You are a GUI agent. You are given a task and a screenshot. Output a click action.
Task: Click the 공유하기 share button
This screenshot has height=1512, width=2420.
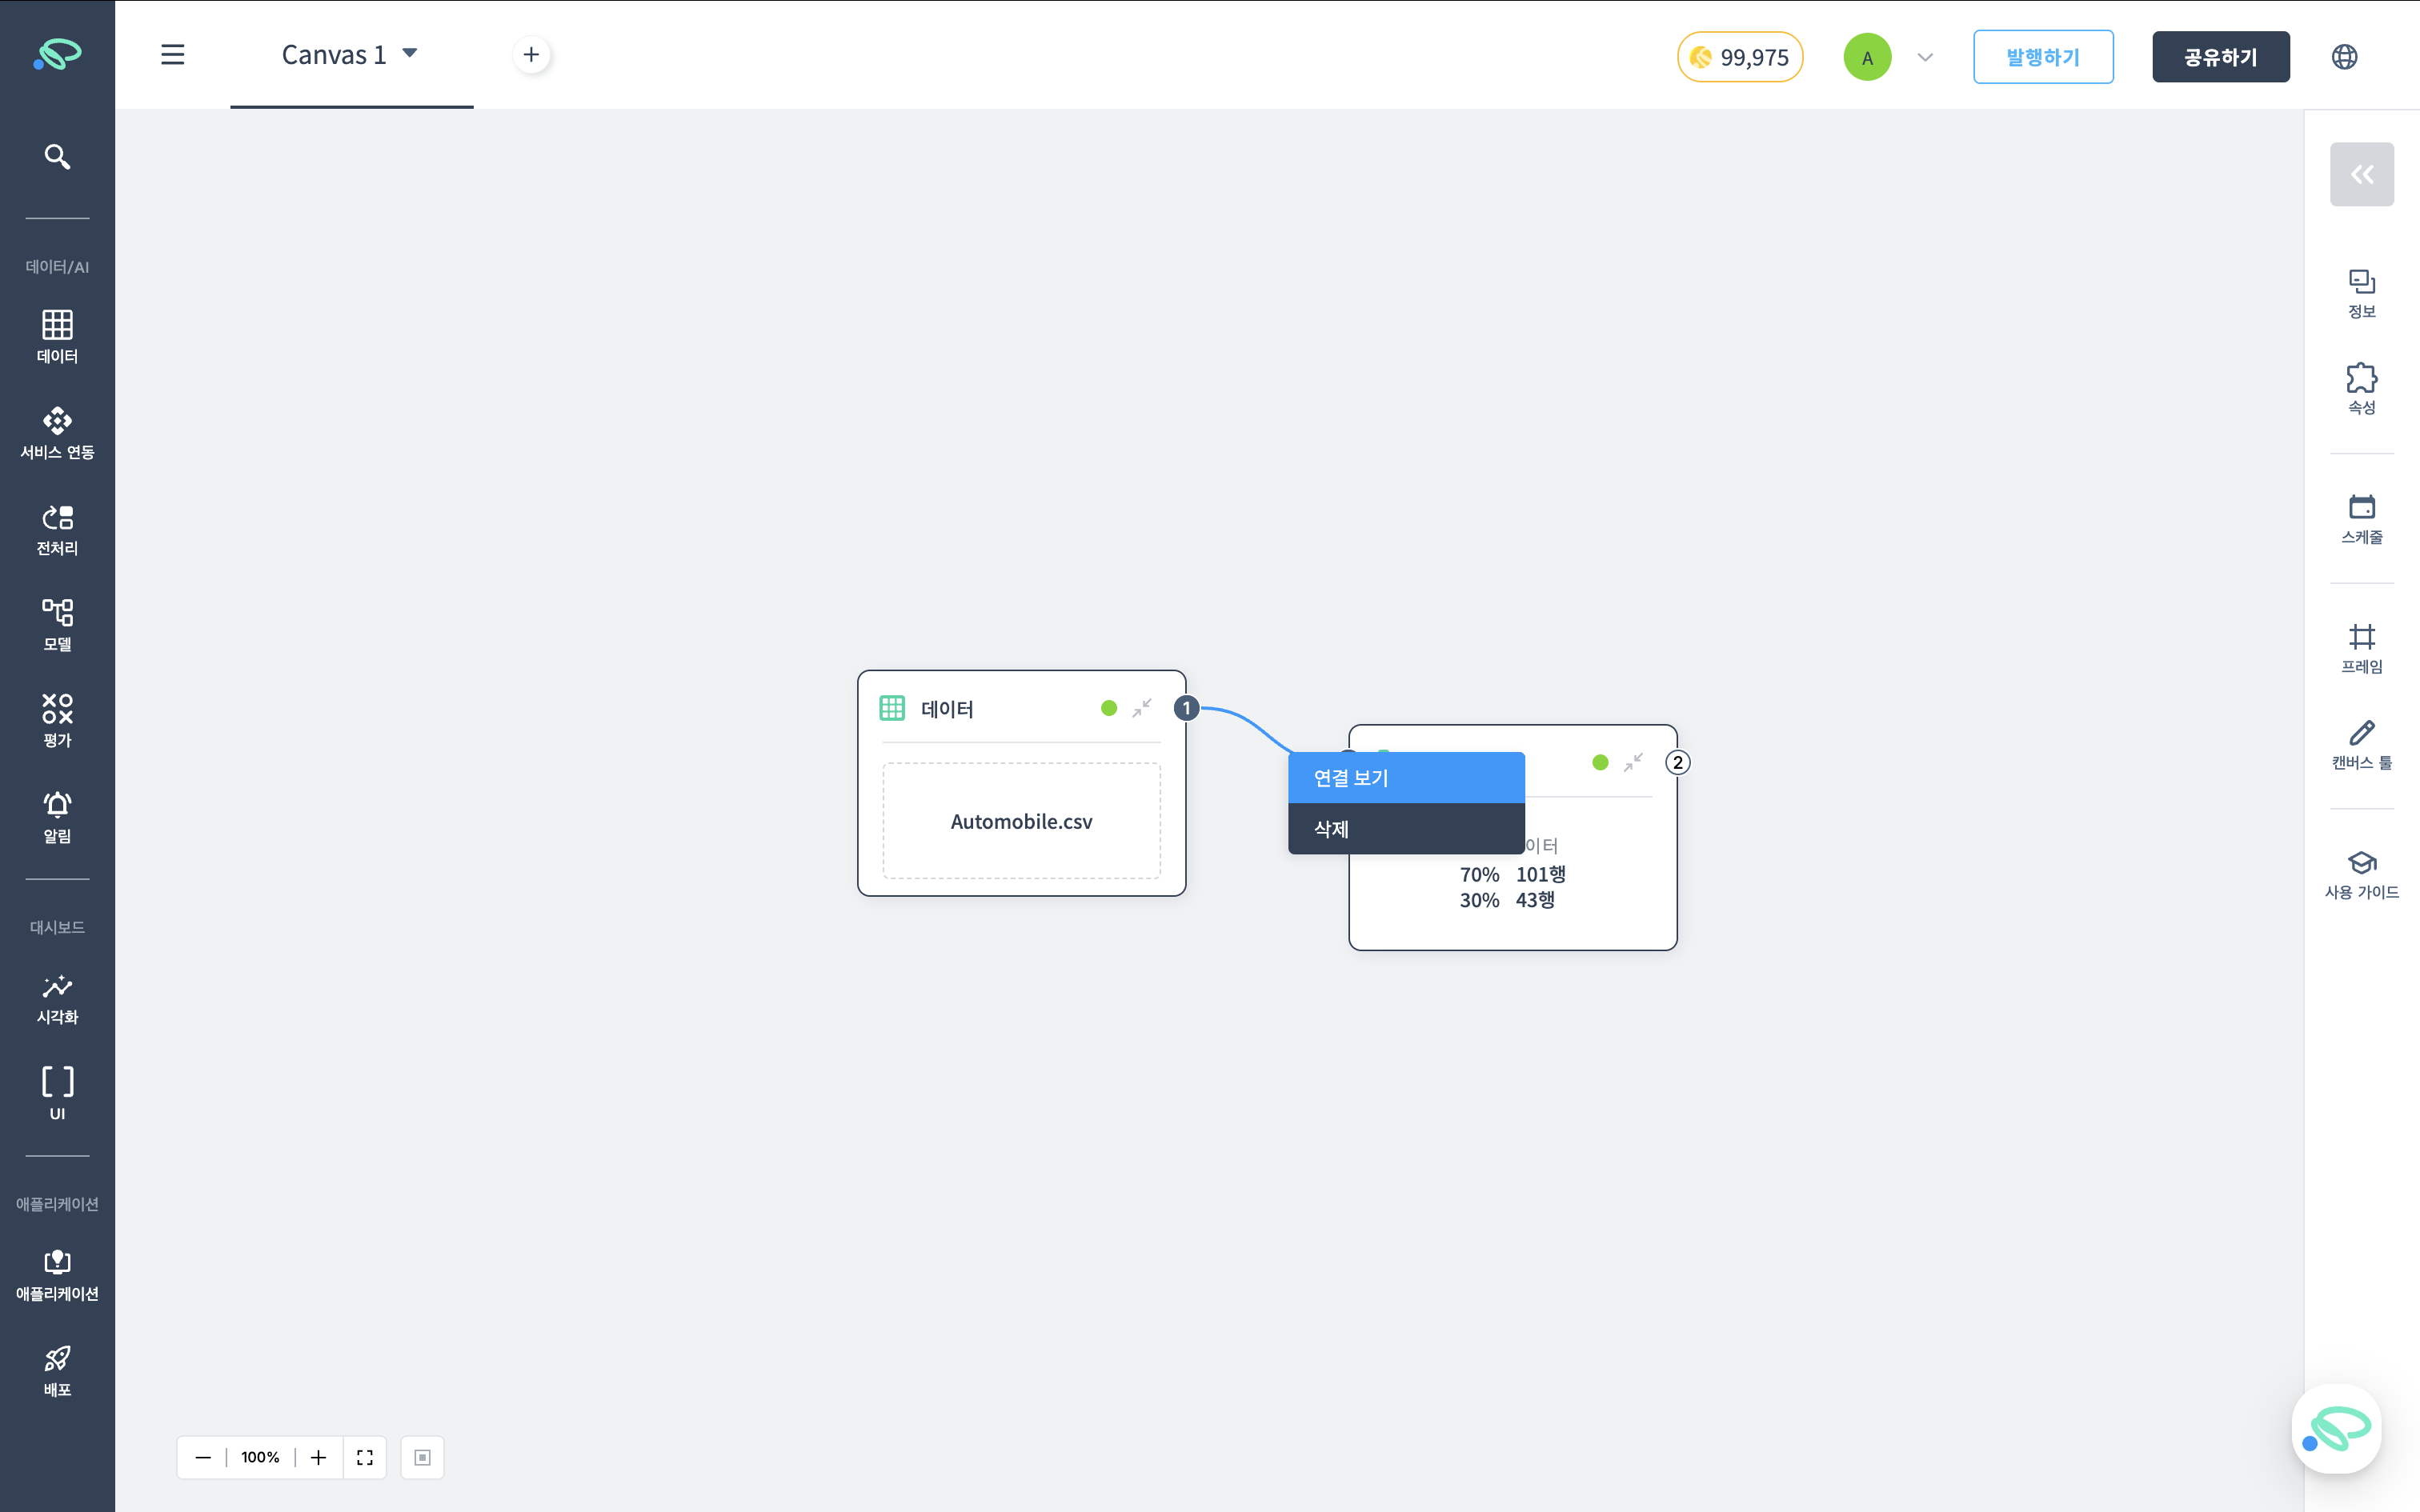(x=2220, y=57)
